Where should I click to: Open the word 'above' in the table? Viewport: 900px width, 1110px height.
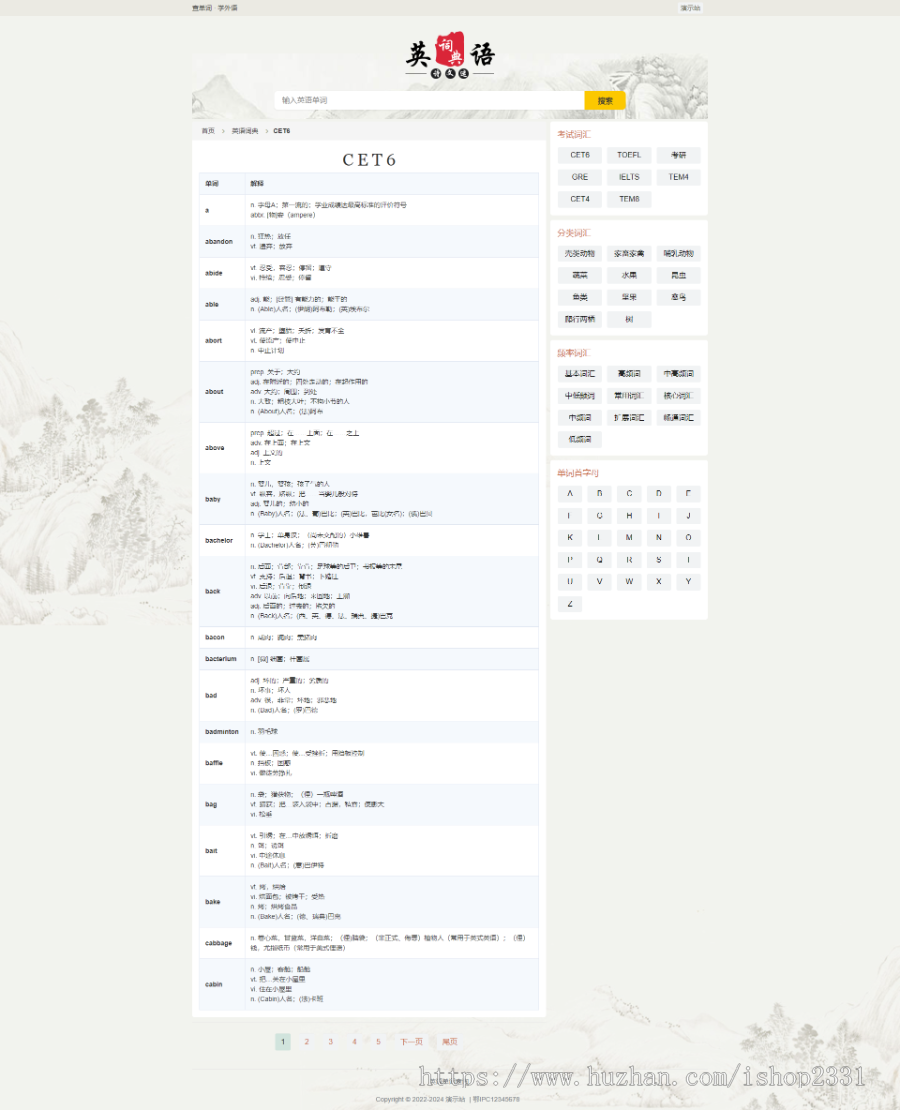click(215, 448)
